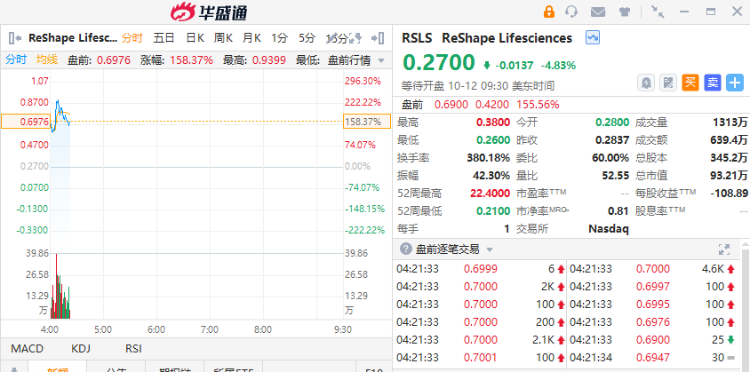Click the 5:00 time axis label
Viewport: 750px width, 372px height.
click(x=103, y=329)
